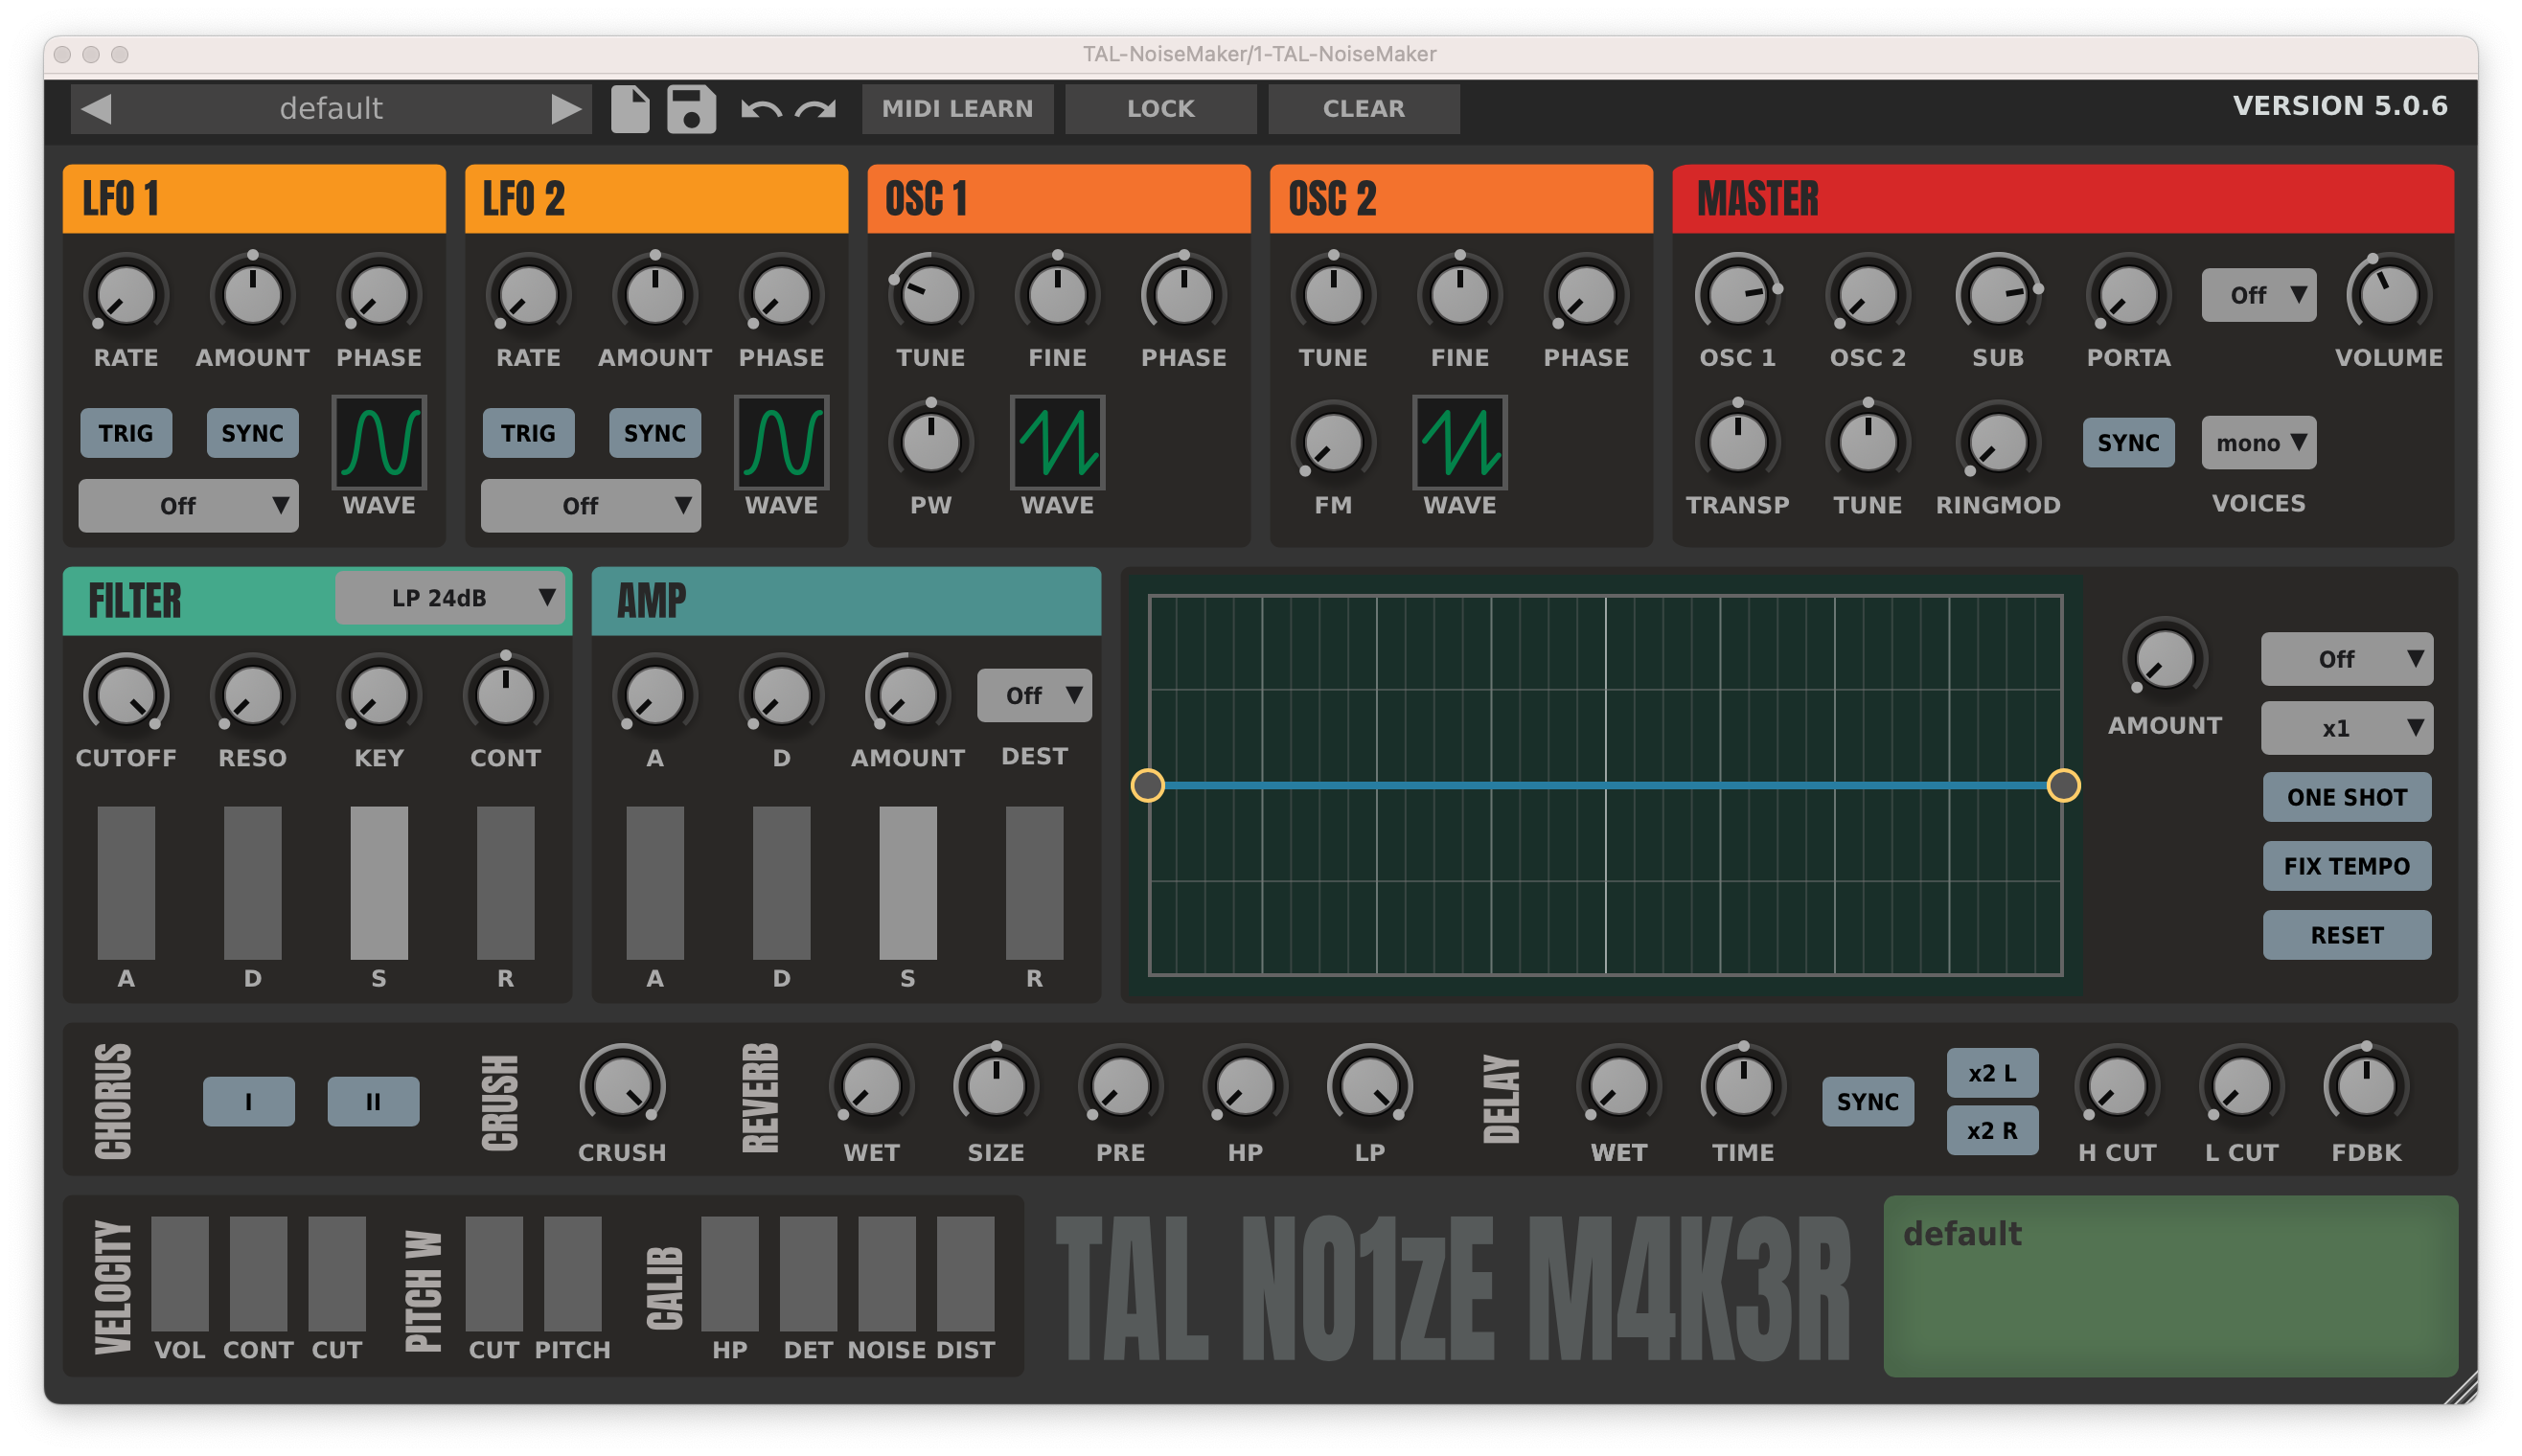Image resolution: width=2522 pixels, height=1456 pixels.
Task: Open the mono voices dropdown
Action: tap(2258, 442)
